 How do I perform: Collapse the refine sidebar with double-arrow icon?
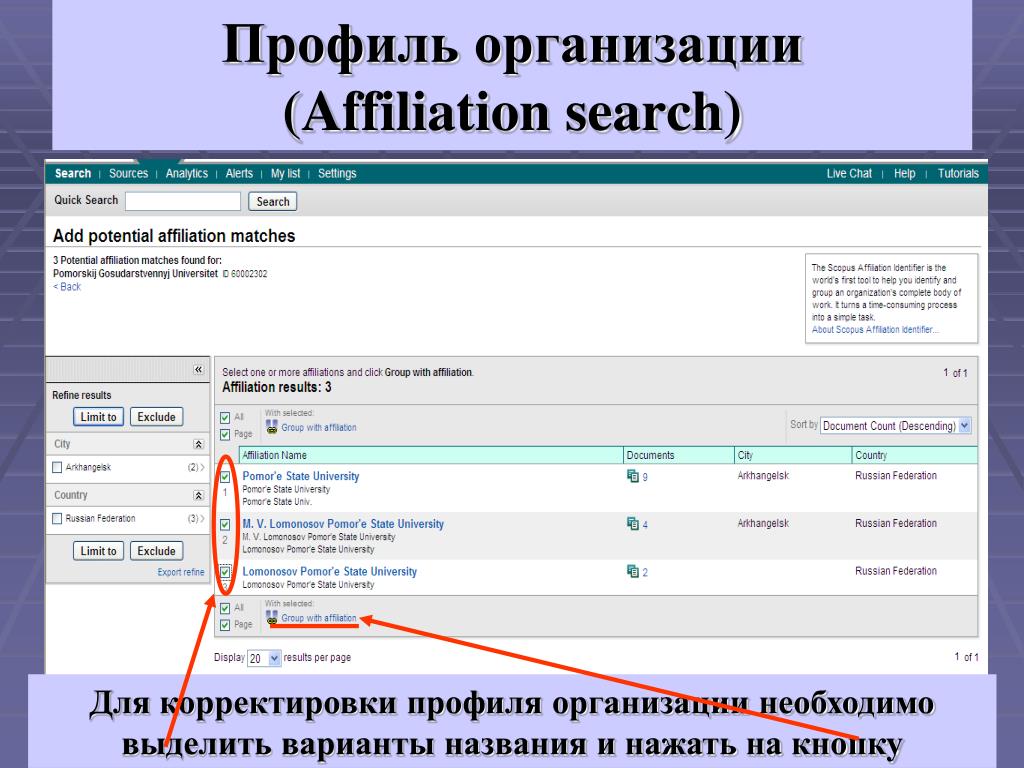coord(199,370)
